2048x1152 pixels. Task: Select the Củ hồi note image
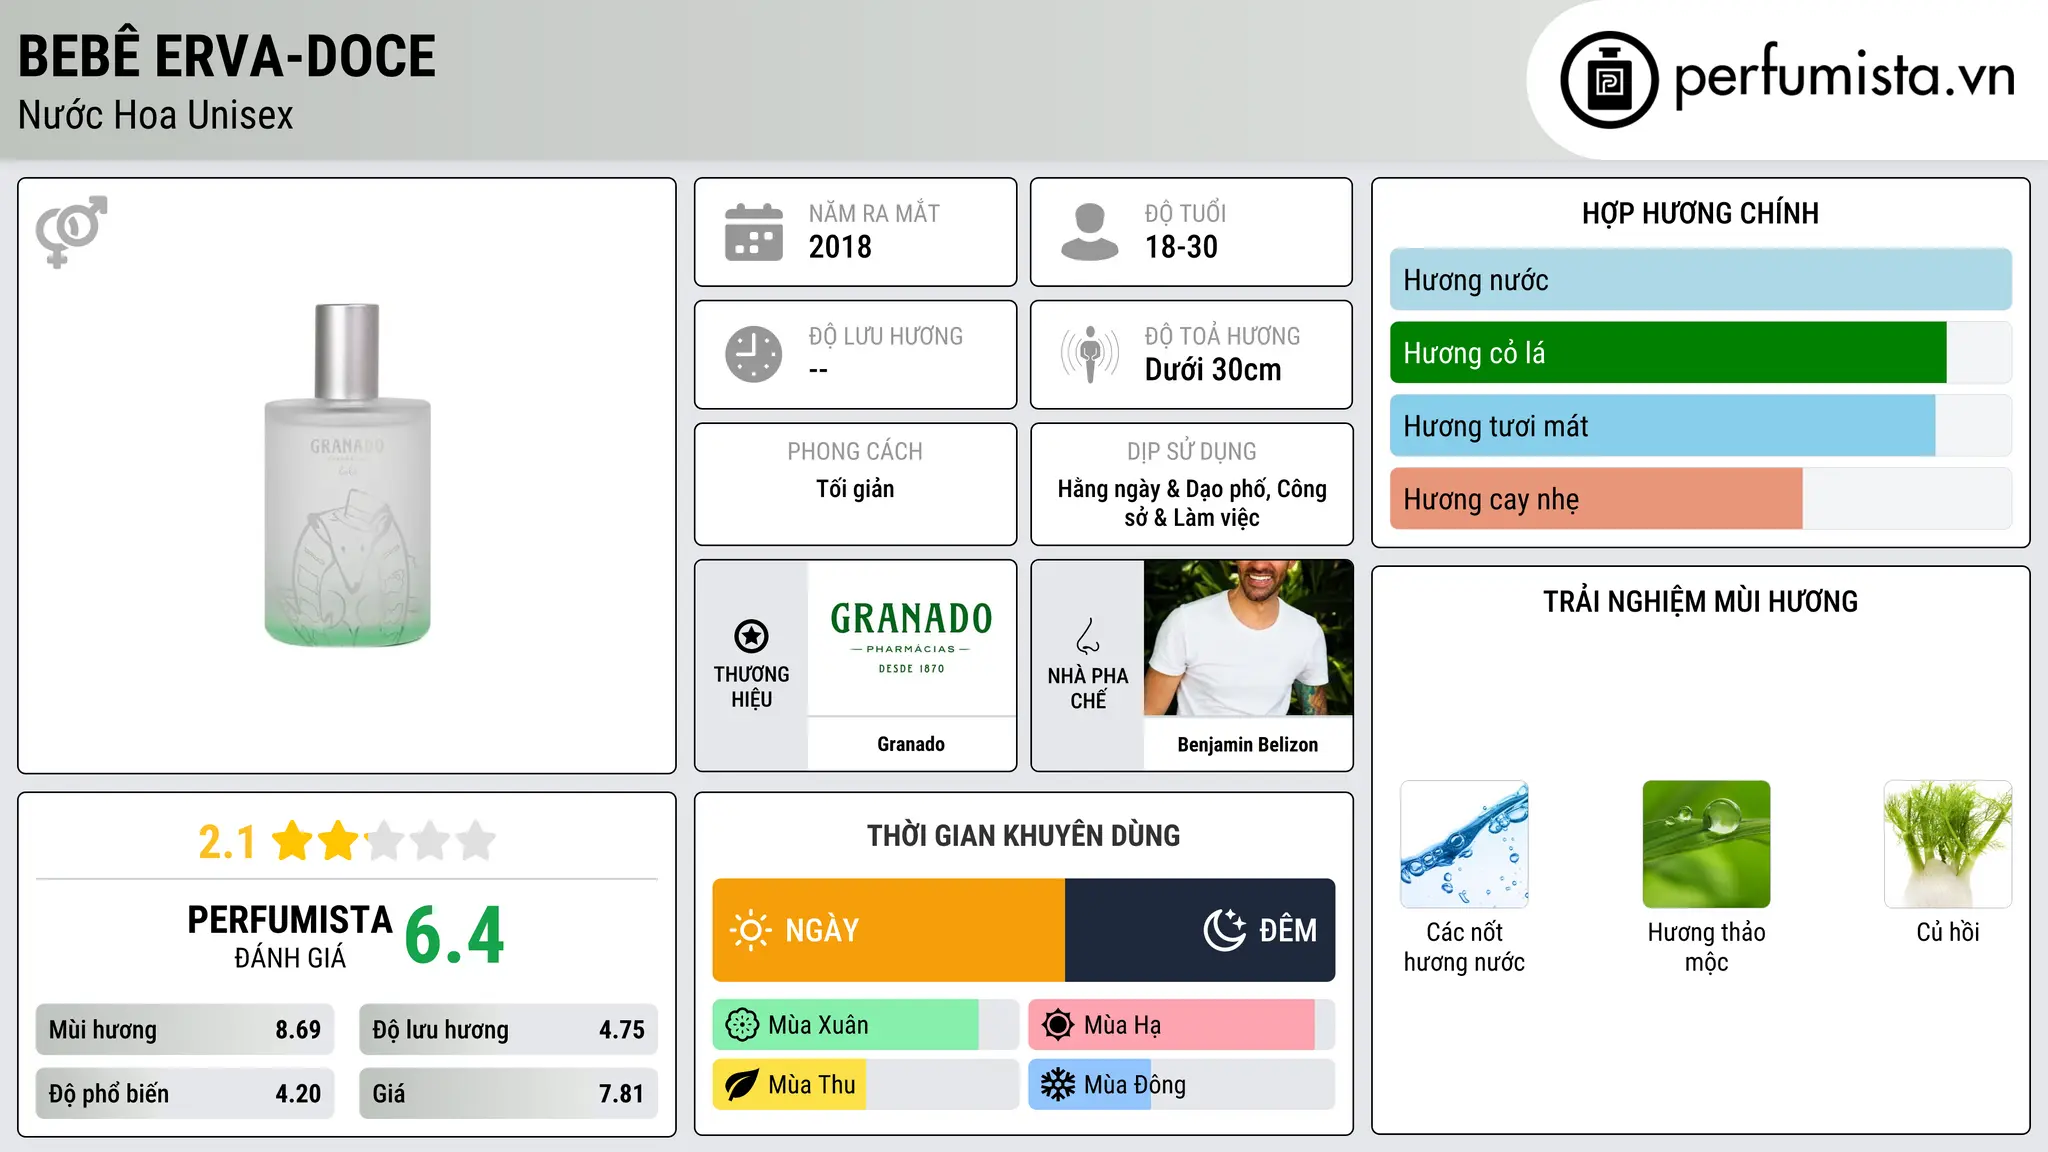tap(1948, 844)
